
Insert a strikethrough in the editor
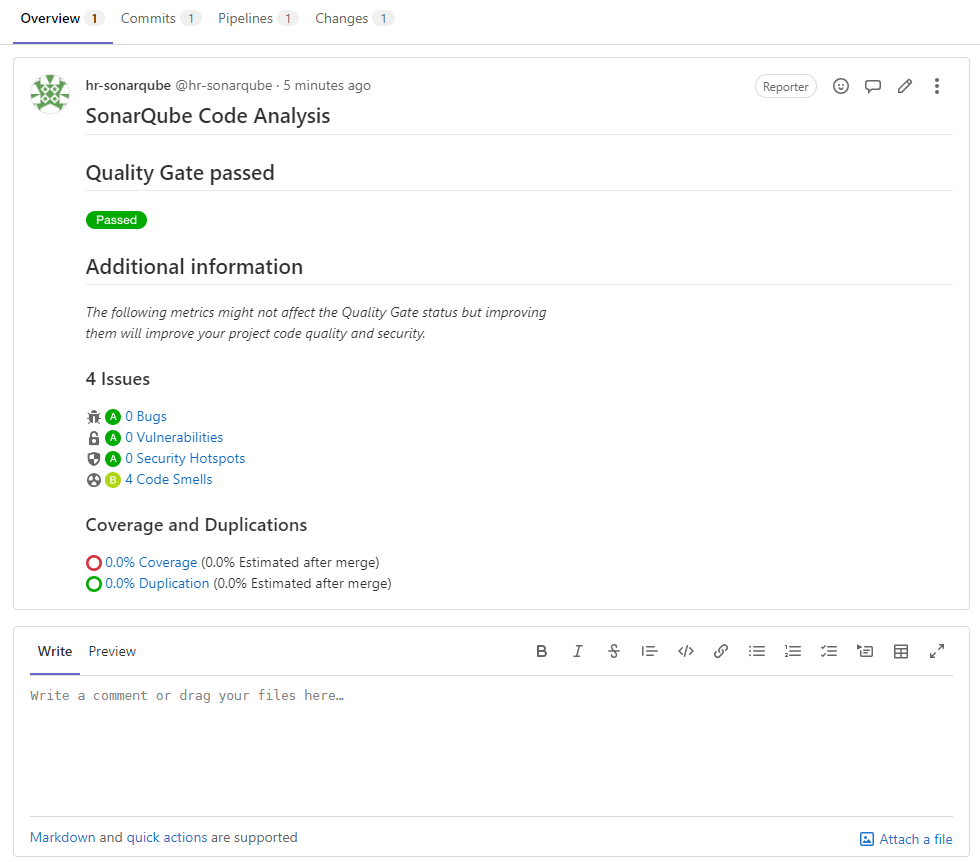[x=614, y=651]
